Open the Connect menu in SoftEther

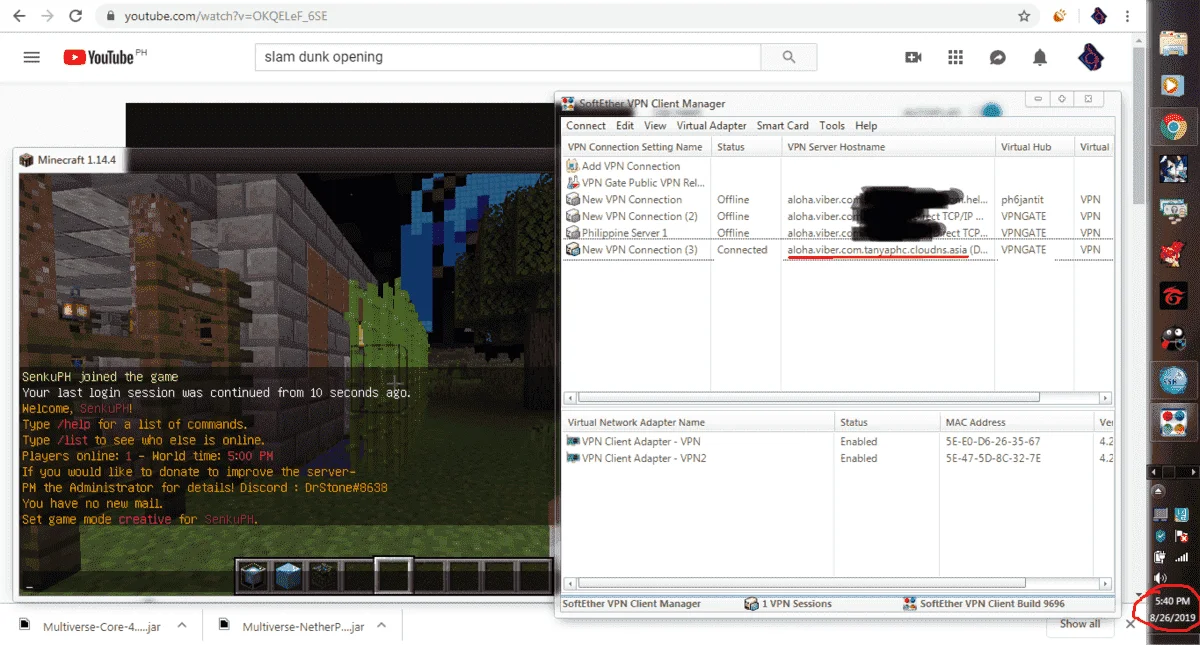pyautogui.click(x=586, y=126)
